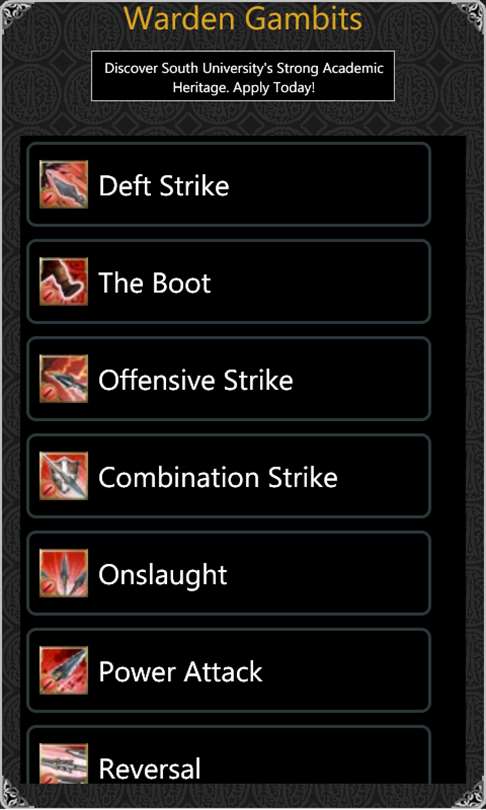
Task: Choose the Onslaught gambit row
Action: [229, 573]
